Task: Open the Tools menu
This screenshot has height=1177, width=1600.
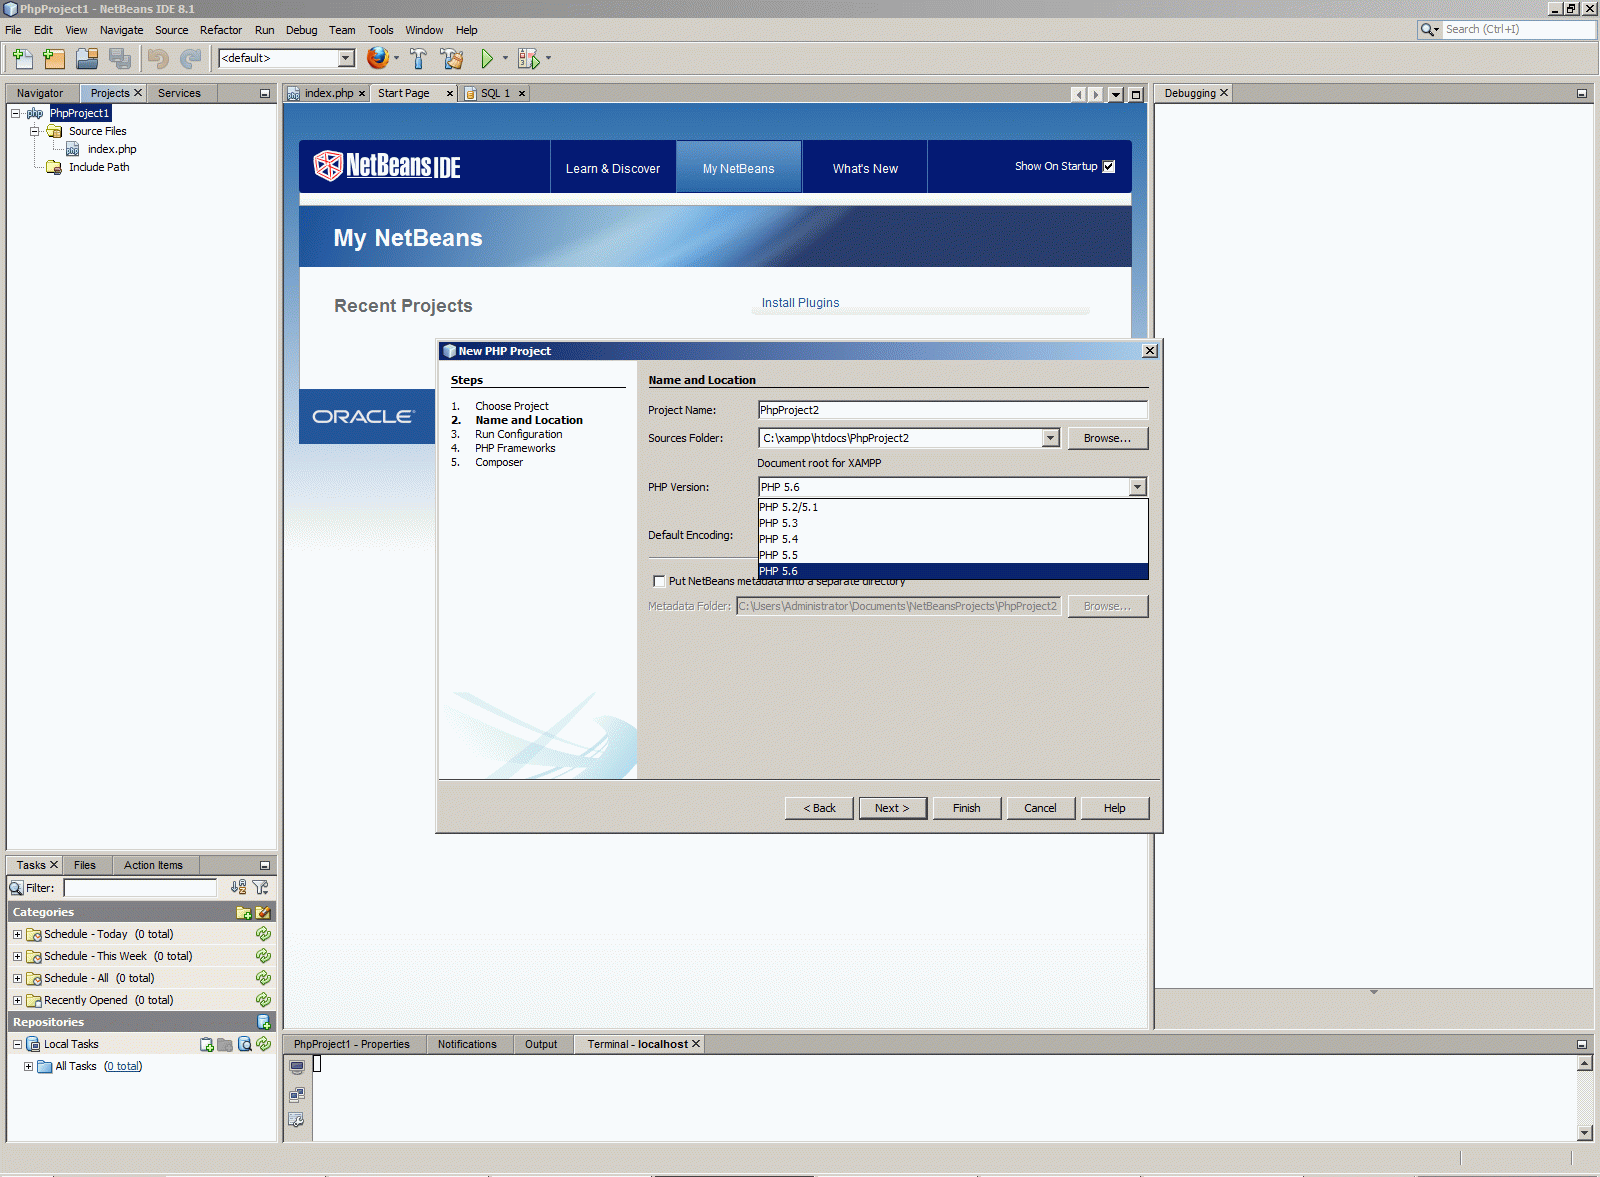Action: pyautogui.click(x=380, y=30)
